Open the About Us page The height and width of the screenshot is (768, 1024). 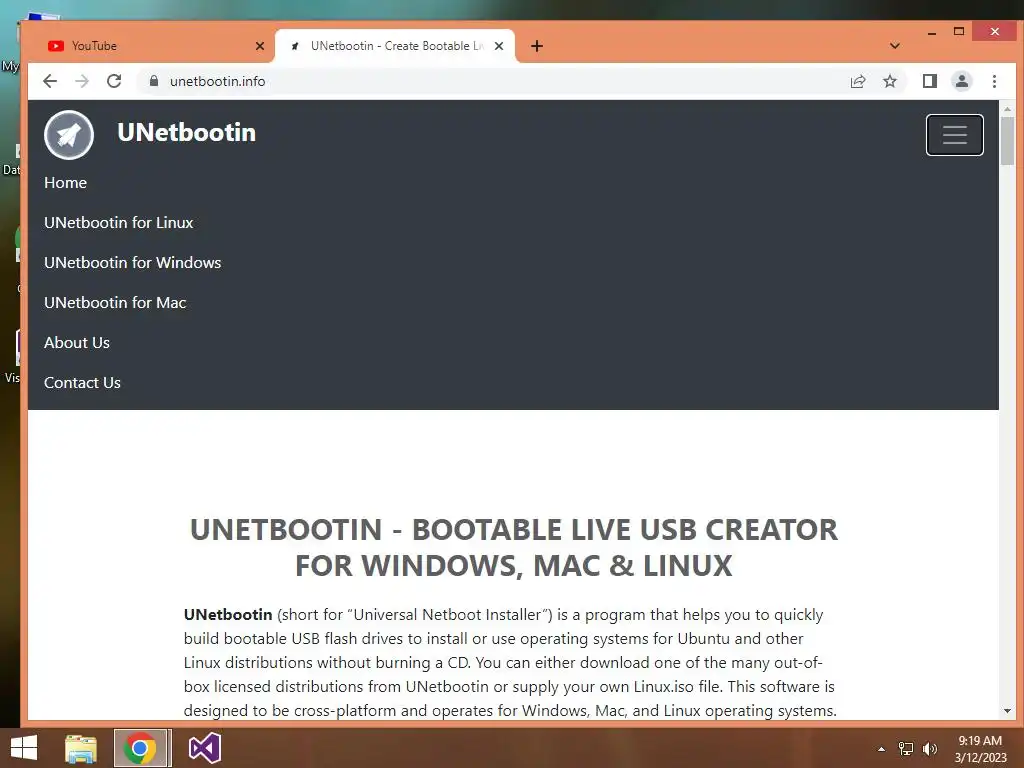click(77, 342)
